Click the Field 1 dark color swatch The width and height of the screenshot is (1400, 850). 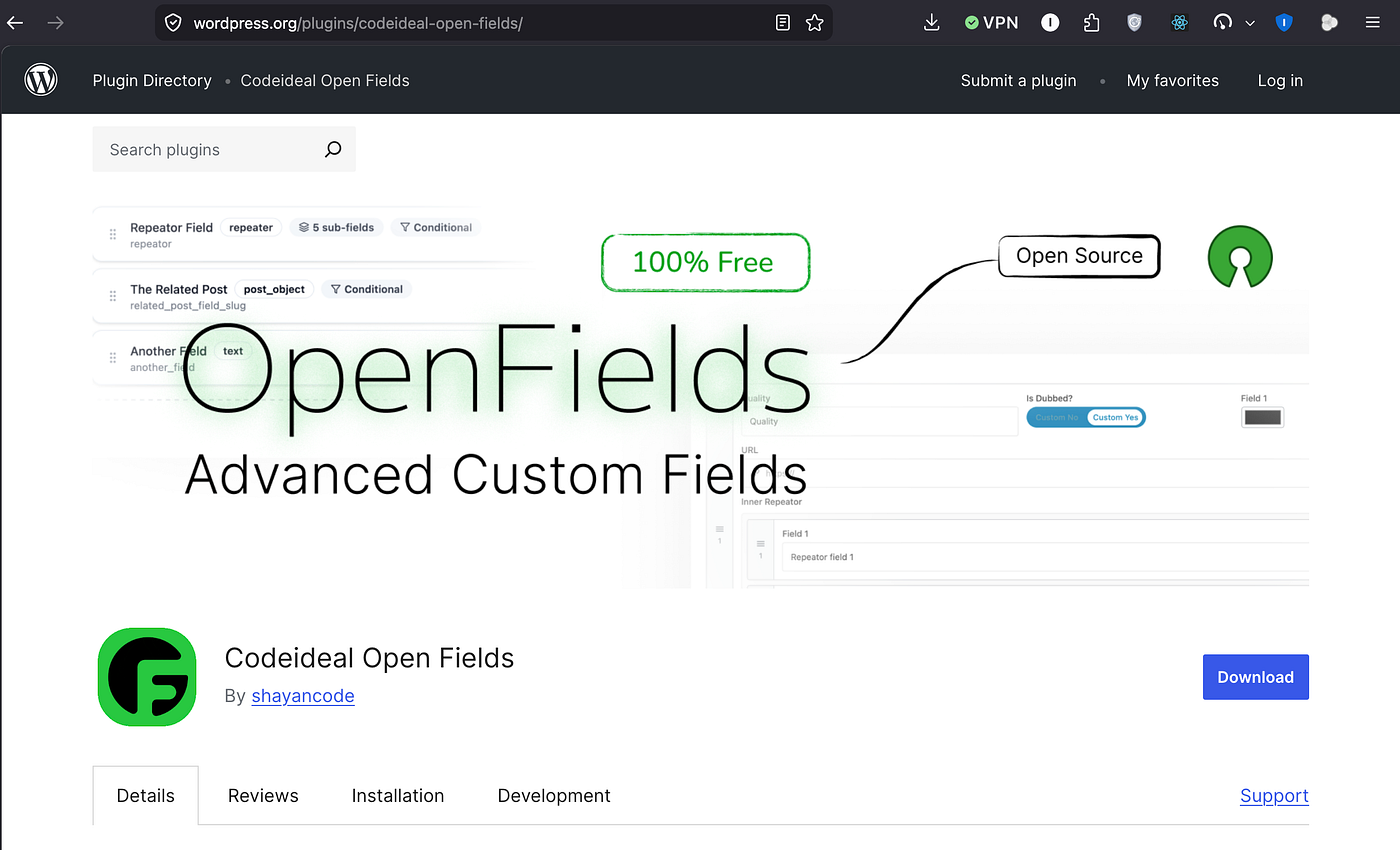click(x=1262, y=417)
